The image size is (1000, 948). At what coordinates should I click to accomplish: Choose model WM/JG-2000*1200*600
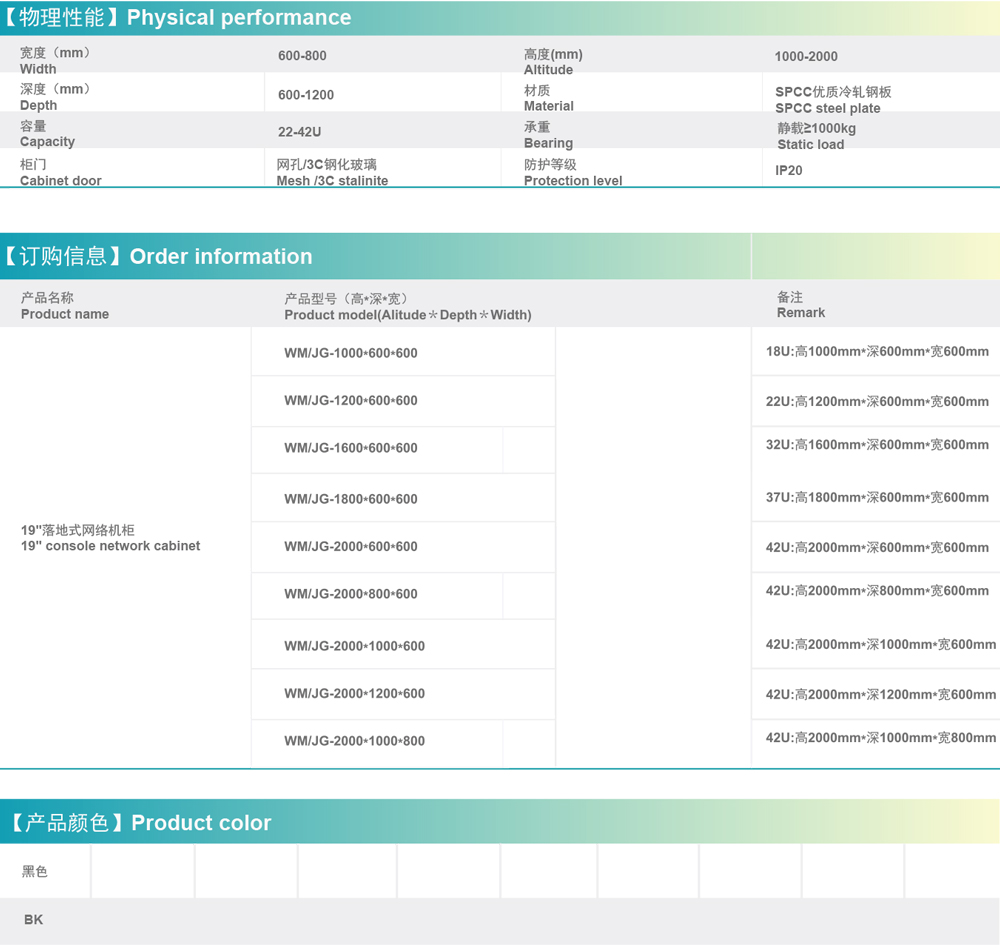click(x=354, y=694)
